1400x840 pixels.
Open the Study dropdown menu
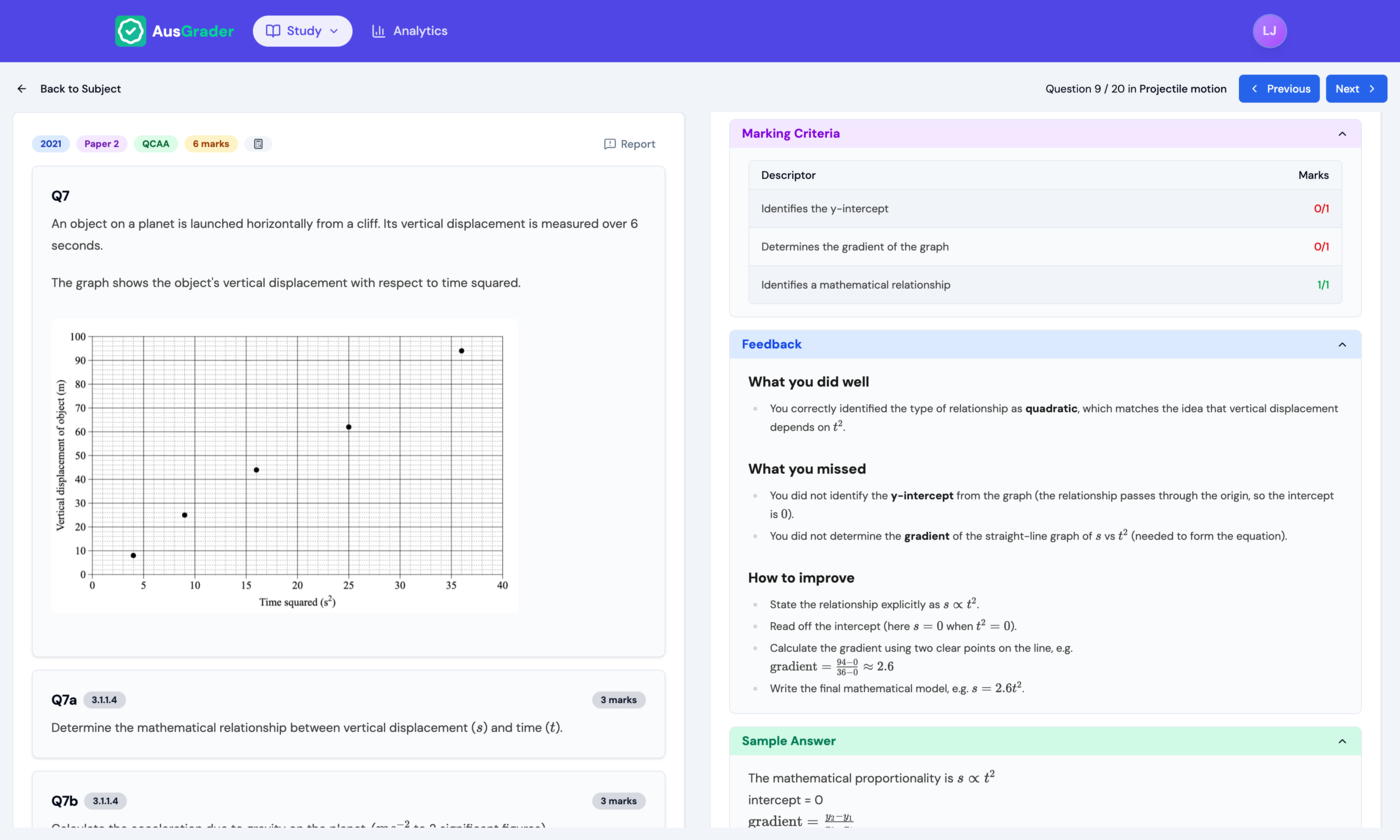tap(302, 31)
